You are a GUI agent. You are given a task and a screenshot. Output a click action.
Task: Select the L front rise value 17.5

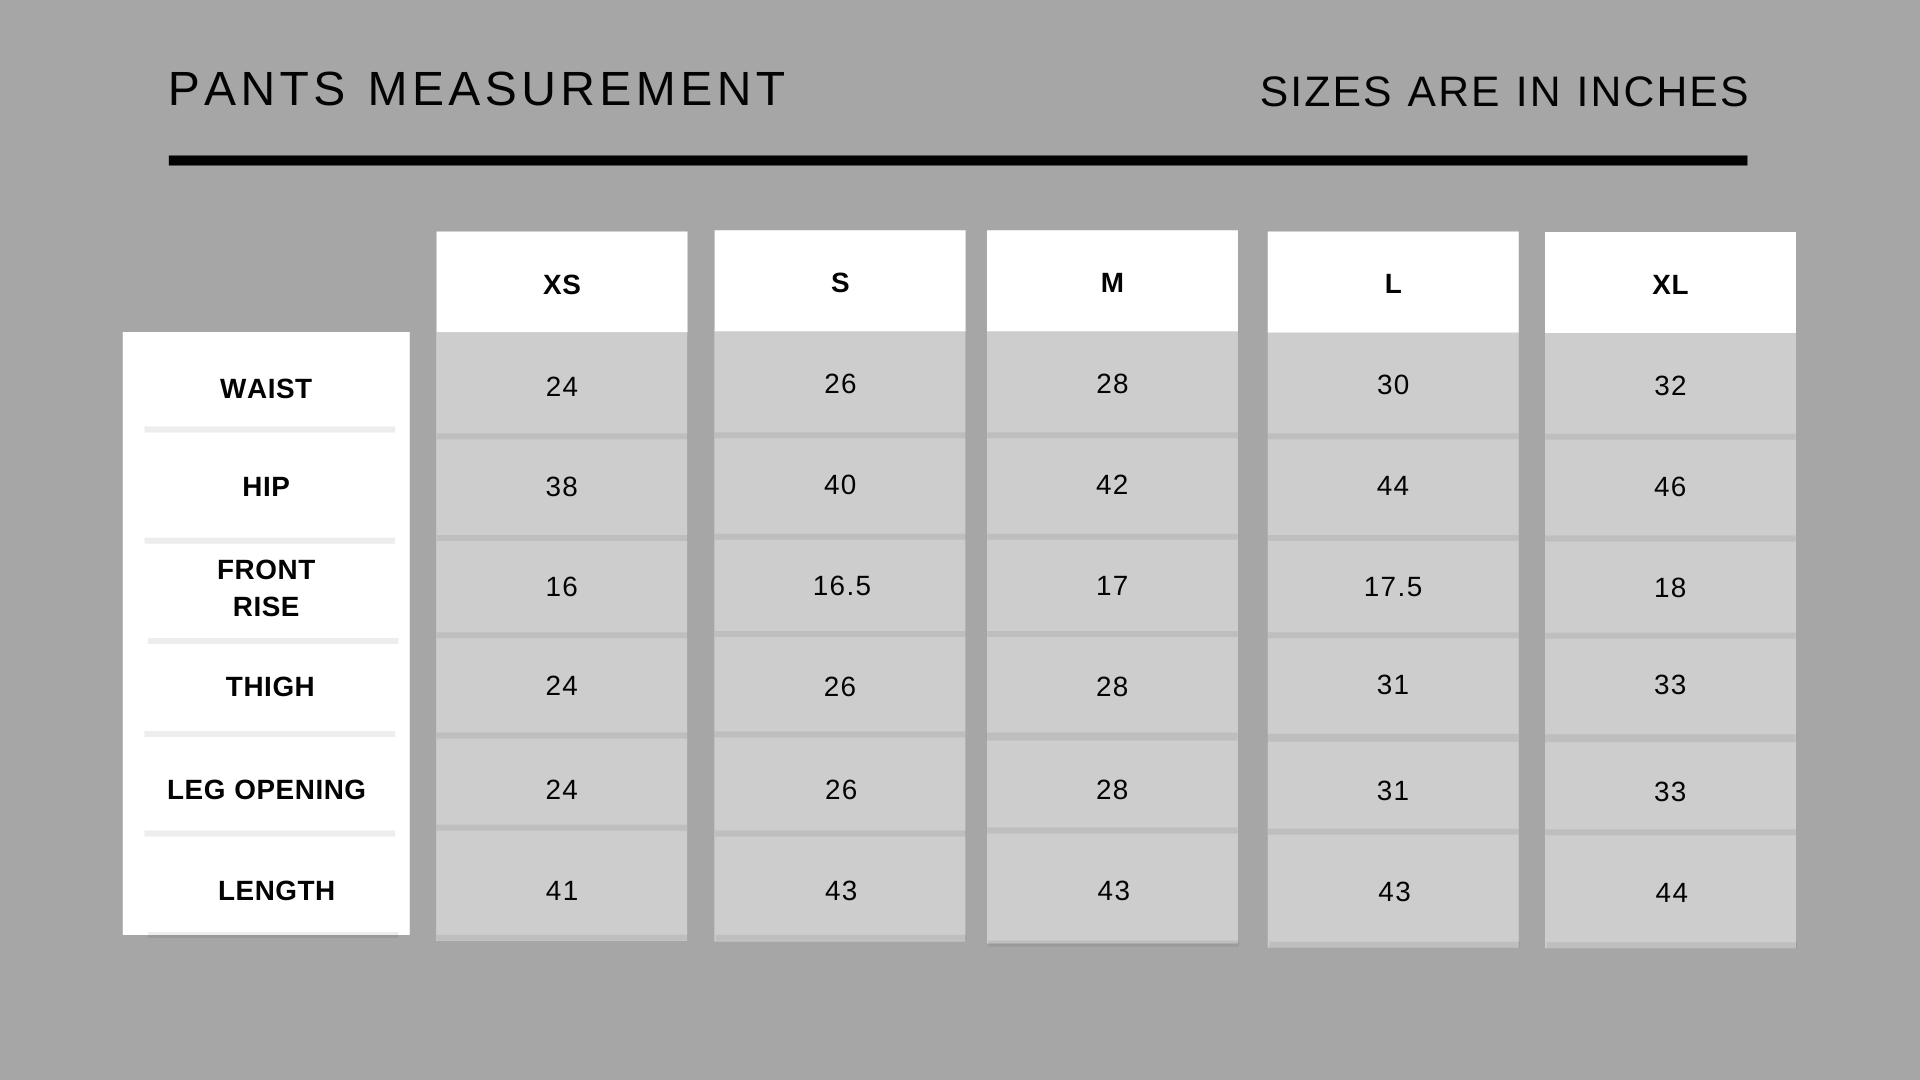(x=1392, y=587)
